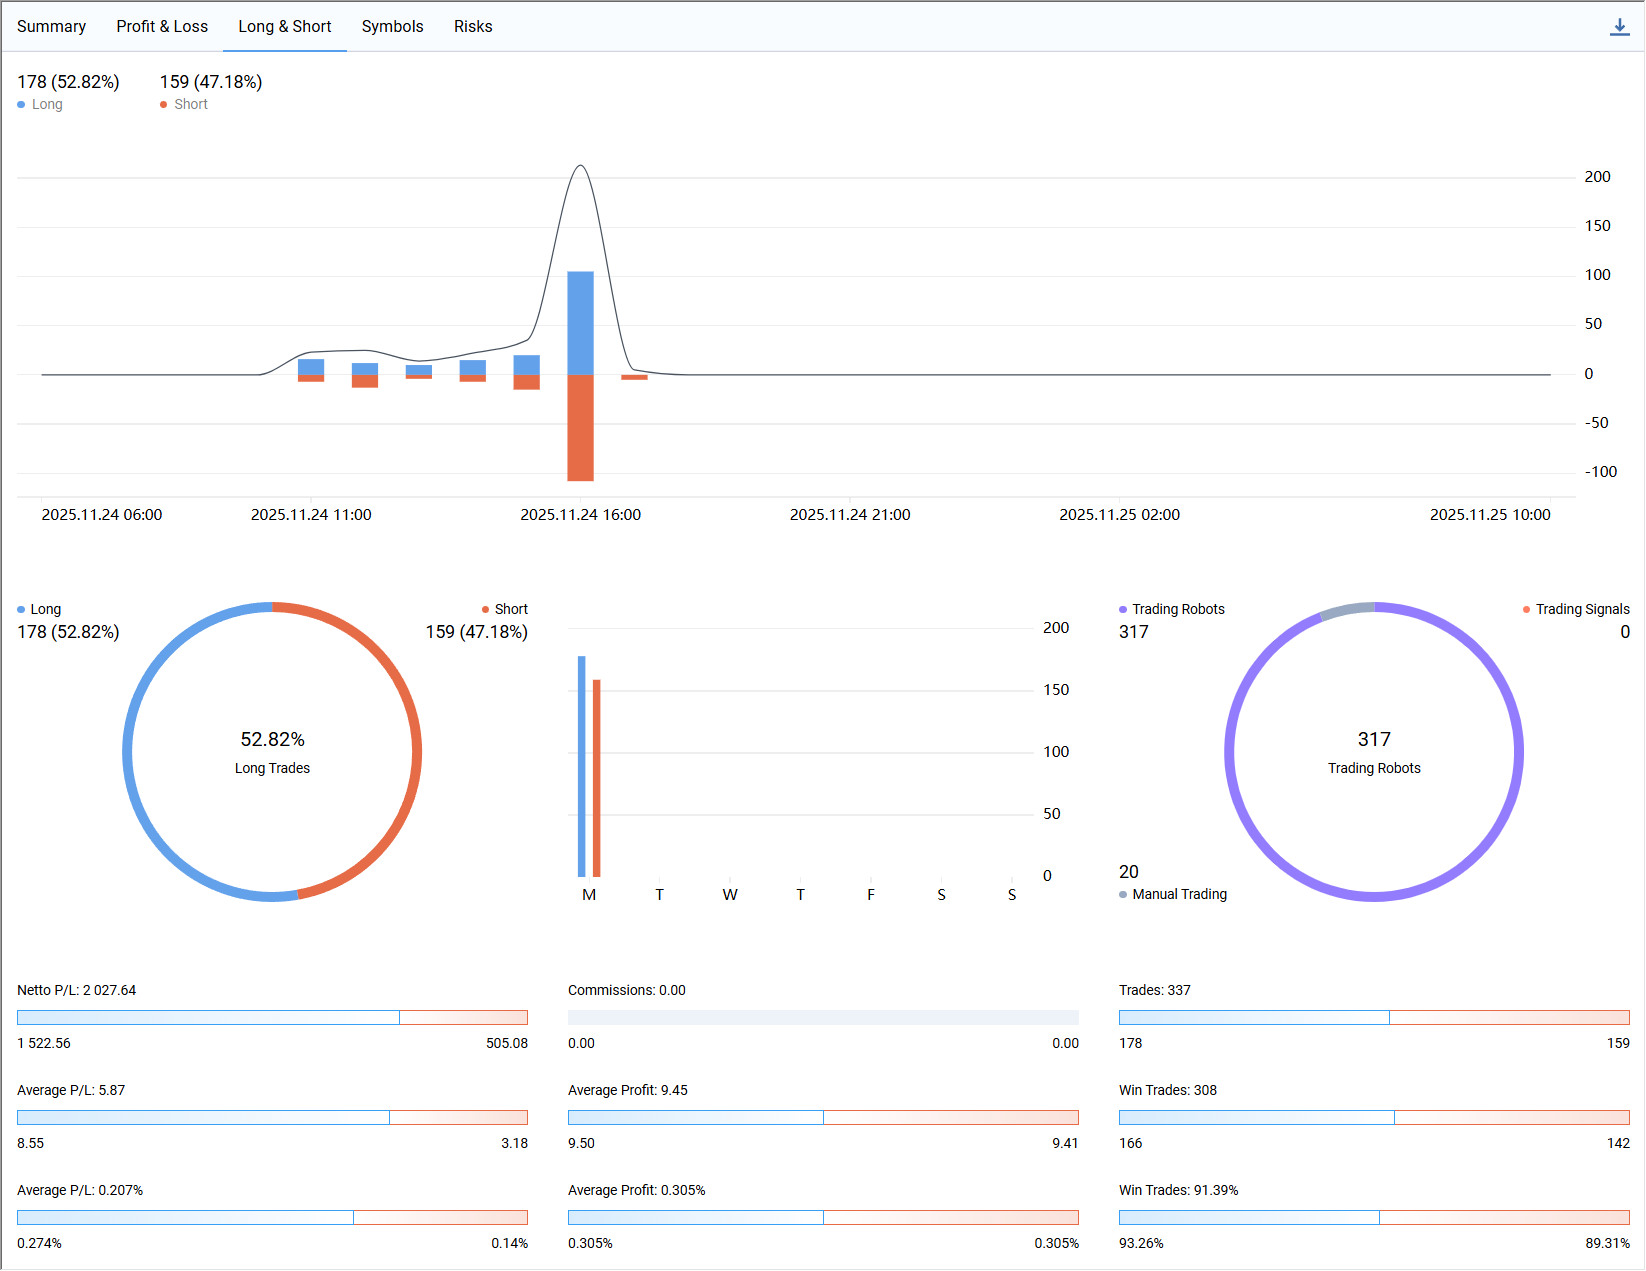The height and width of the screenshot is (1271, 1646).
Task: Click the tallest blue long bar at 16:00
Action: [x=580, y=322]
